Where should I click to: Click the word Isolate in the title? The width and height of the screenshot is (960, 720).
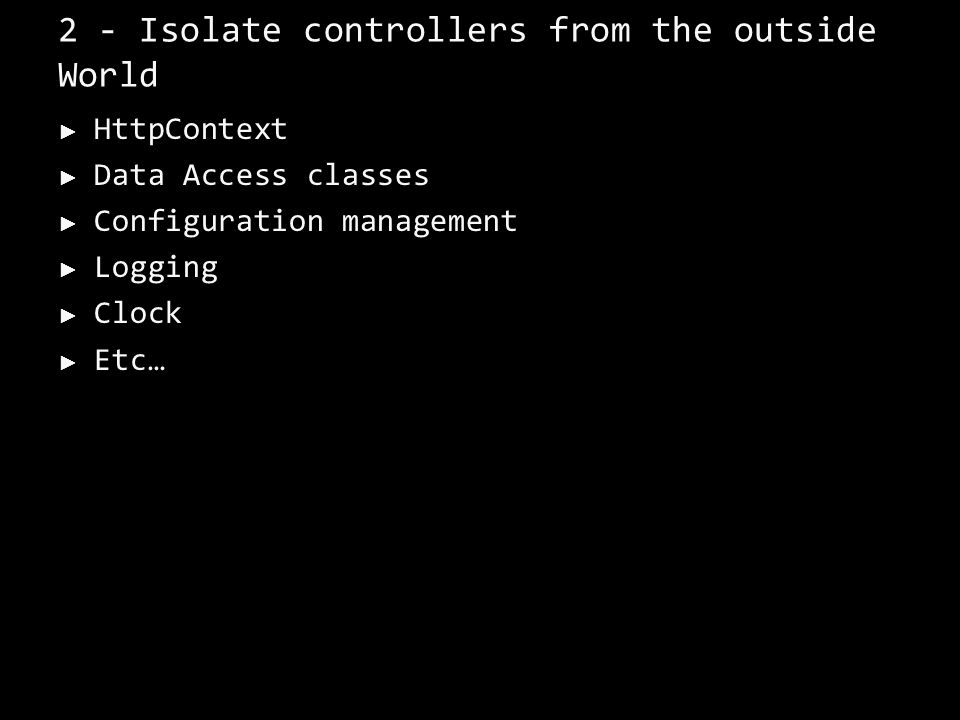pyautogui.click(x=211, y=30)
